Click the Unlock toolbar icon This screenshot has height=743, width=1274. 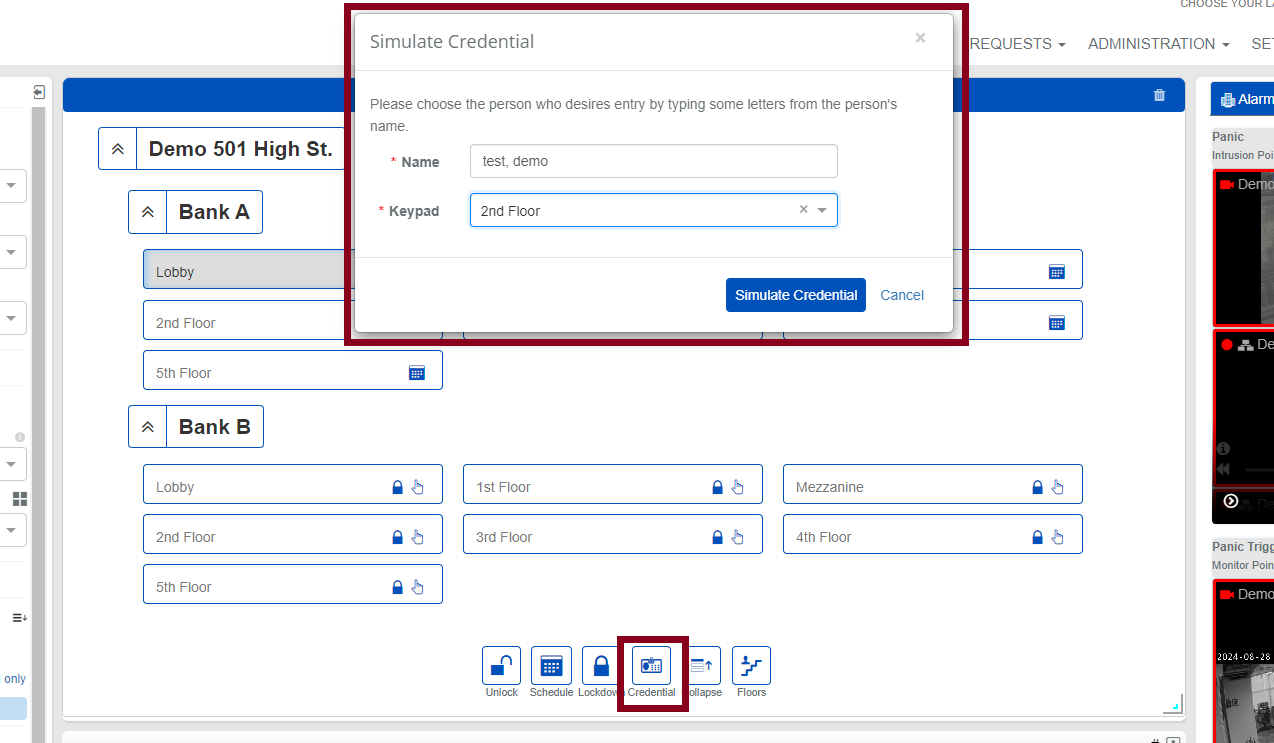(501, 666)
